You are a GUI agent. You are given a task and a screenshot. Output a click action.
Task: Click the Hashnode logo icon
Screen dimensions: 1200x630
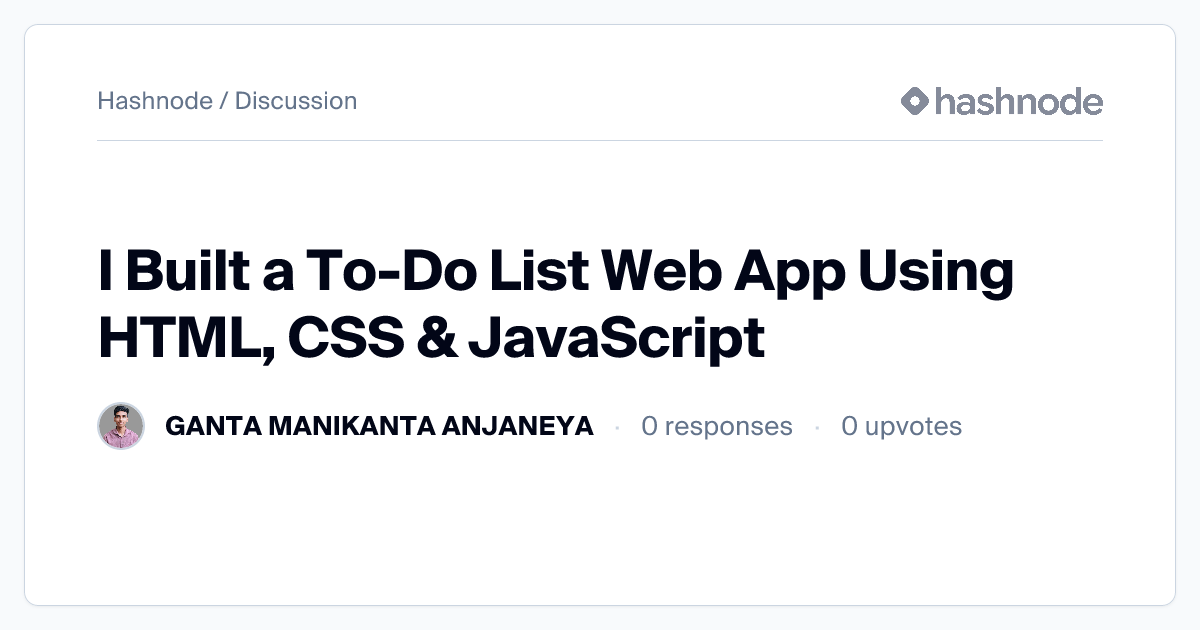[x=915, y=101]
